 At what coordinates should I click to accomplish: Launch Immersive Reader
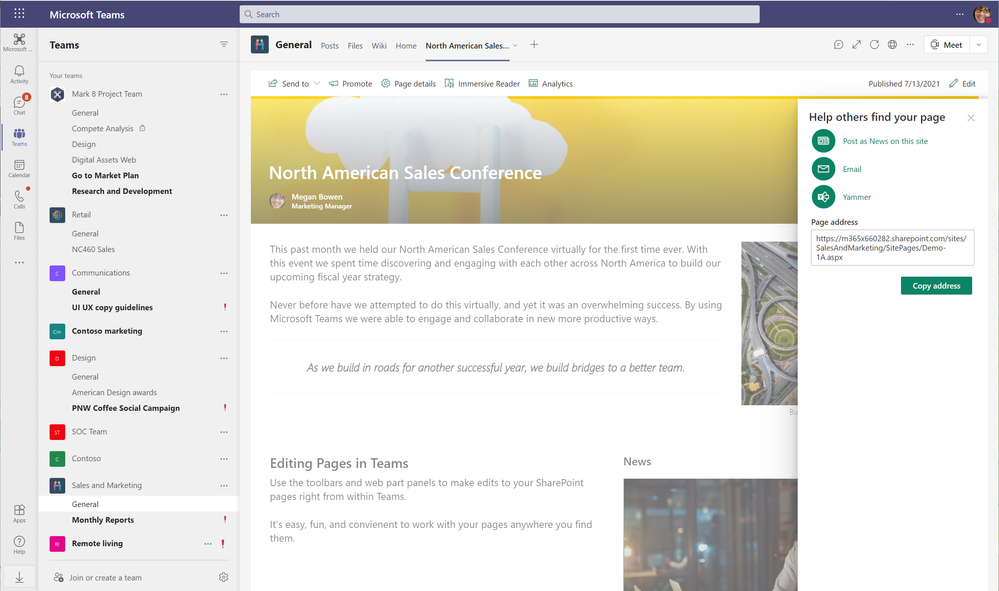[482, 83]
